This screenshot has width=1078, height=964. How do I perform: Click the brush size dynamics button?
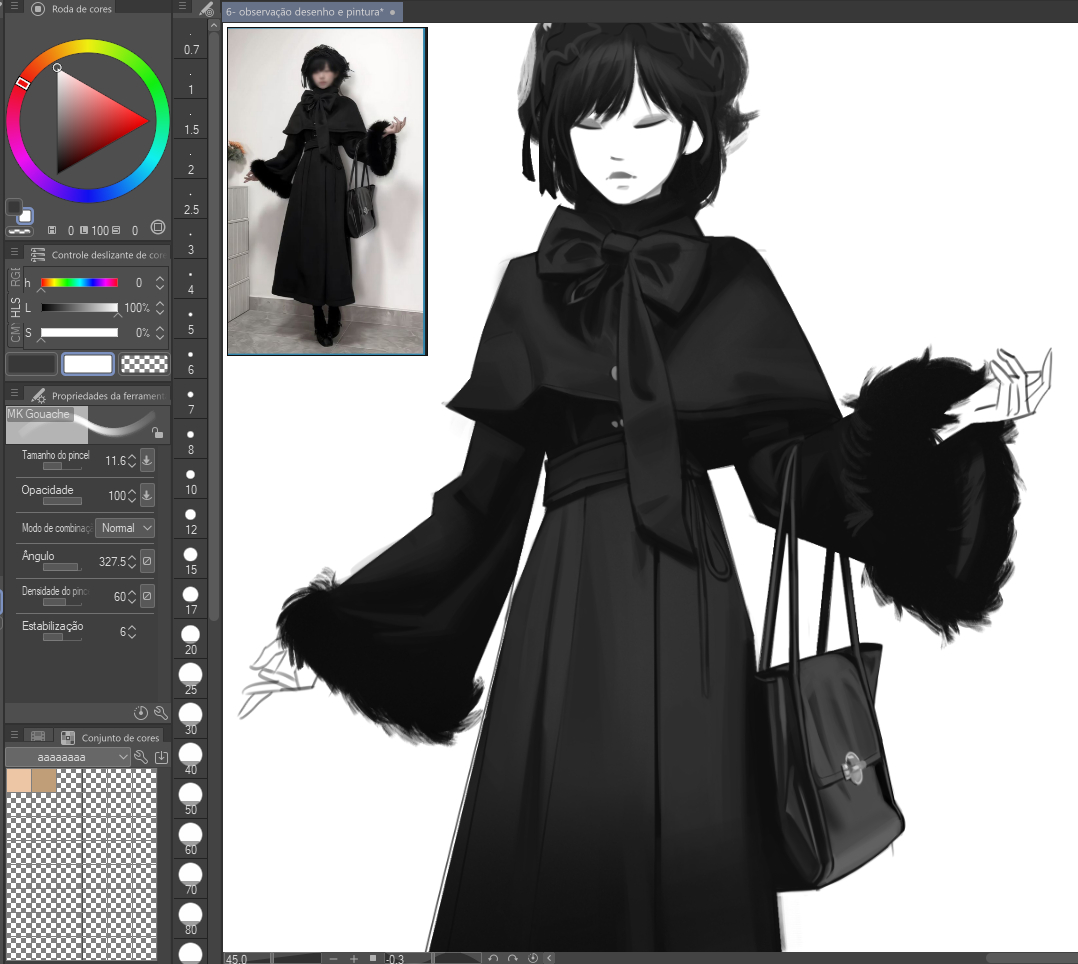click(x=147, y=460)
